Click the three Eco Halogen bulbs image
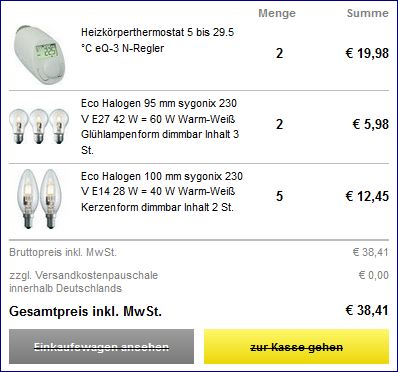 coord(39,126)
